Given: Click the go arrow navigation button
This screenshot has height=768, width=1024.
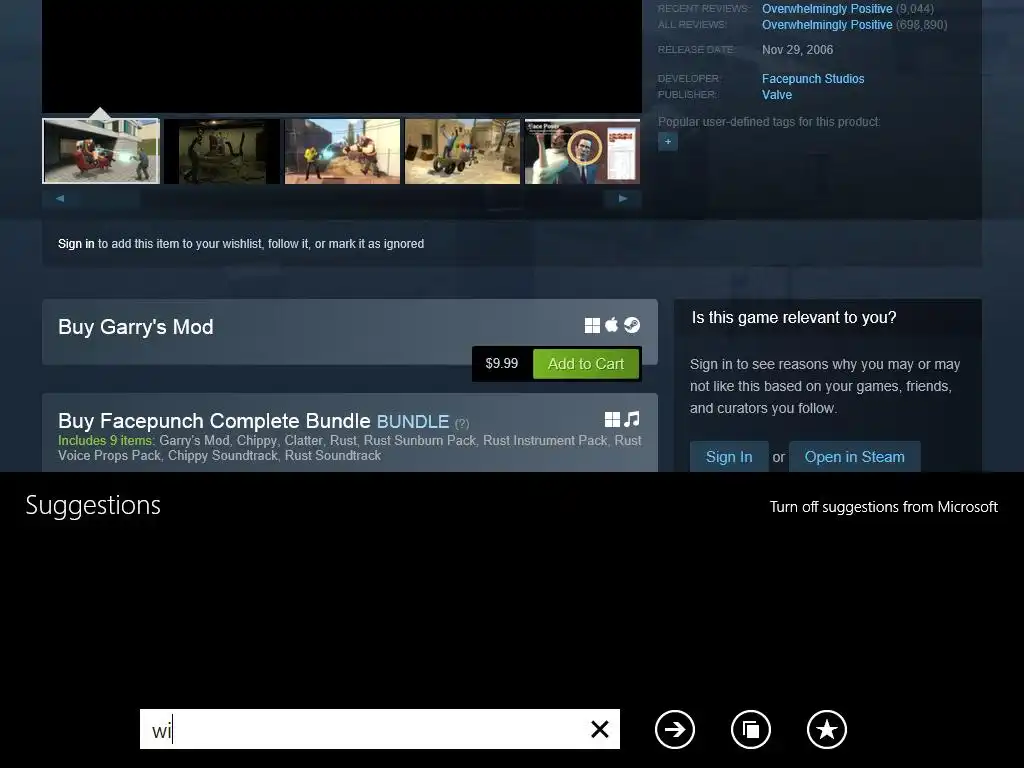Looking at the screenshot, I should pos(675,729).
